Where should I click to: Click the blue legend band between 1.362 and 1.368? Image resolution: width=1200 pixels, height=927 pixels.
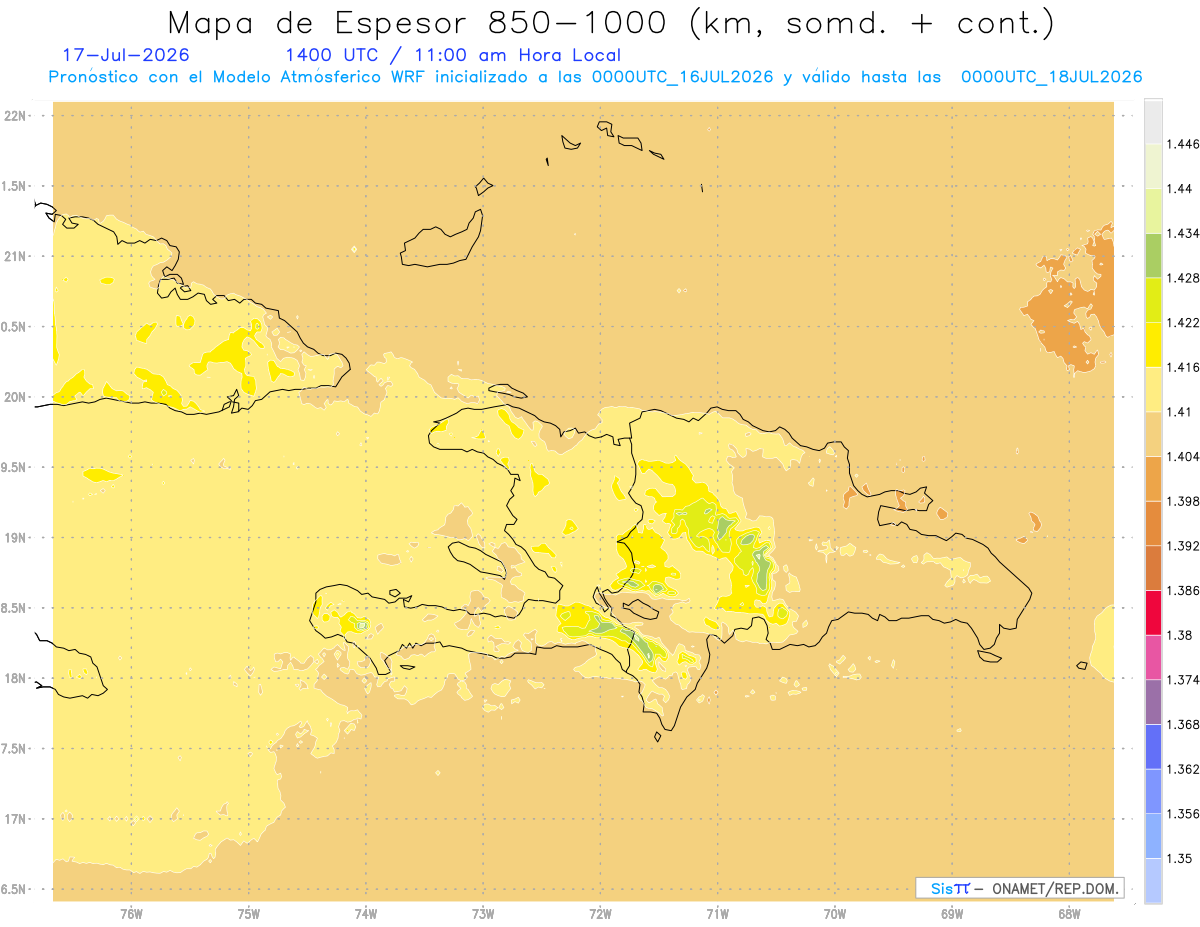(1153, 746)
